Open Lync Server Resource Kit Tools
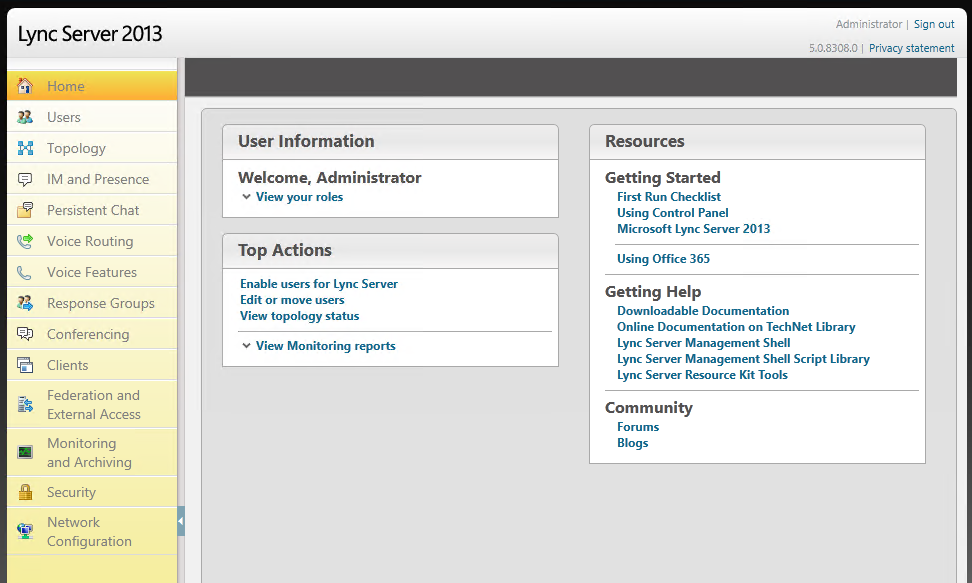 [x=702, y=375]
